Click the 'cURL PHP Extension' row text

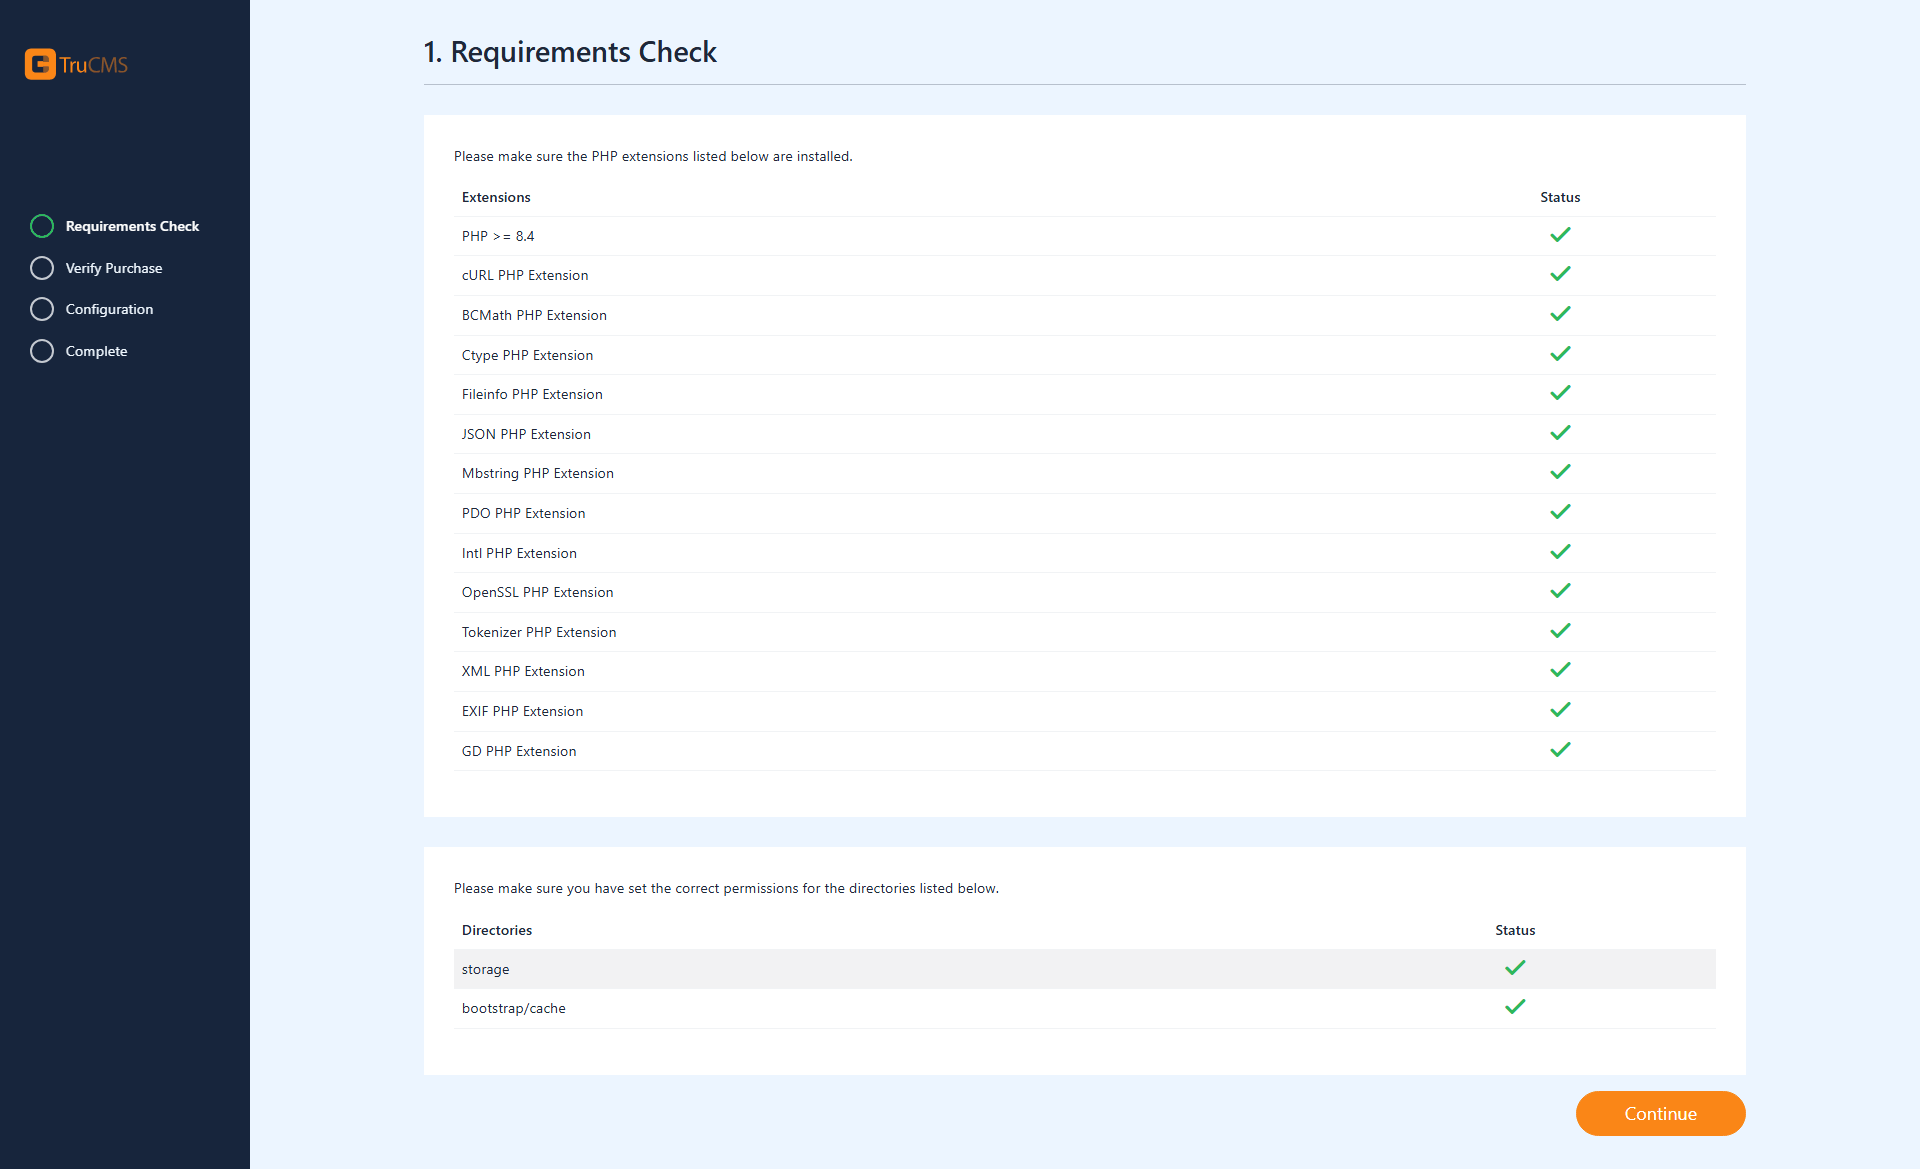525,275
